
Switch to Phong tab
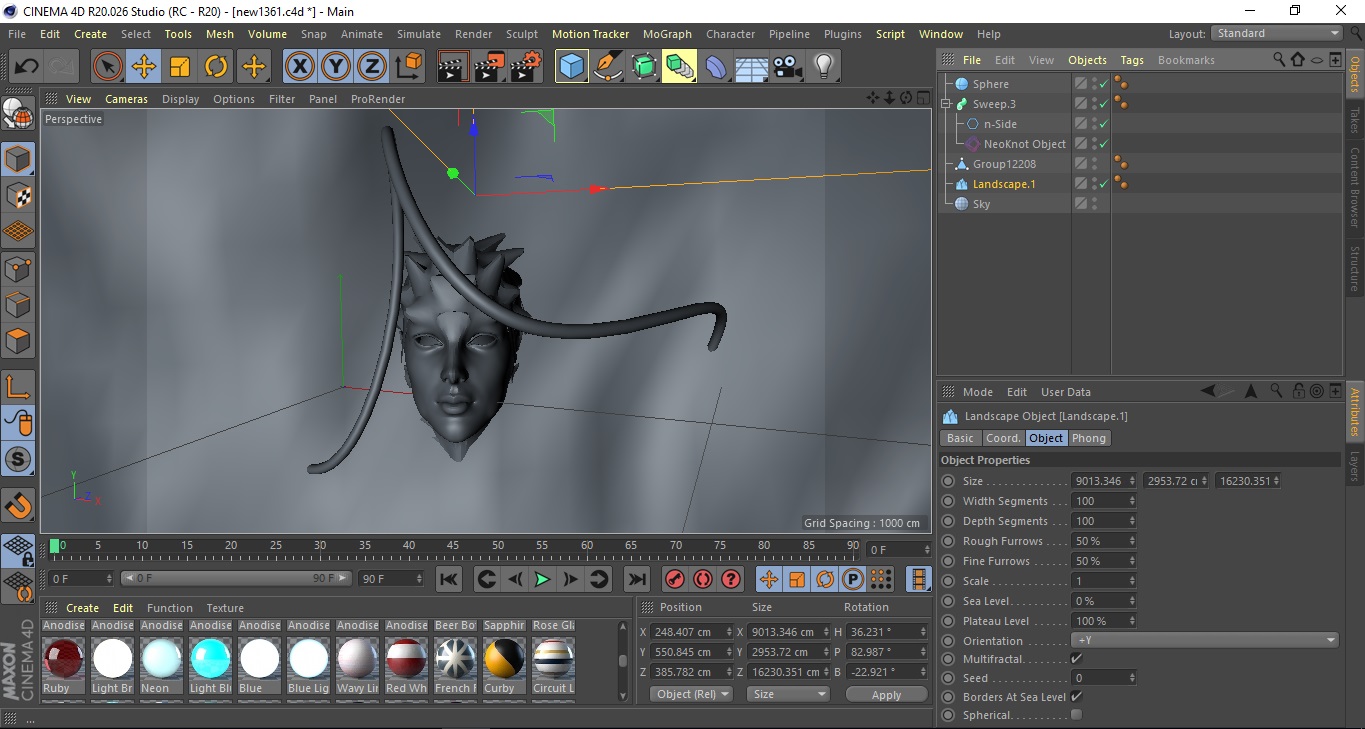(1089, 438)
